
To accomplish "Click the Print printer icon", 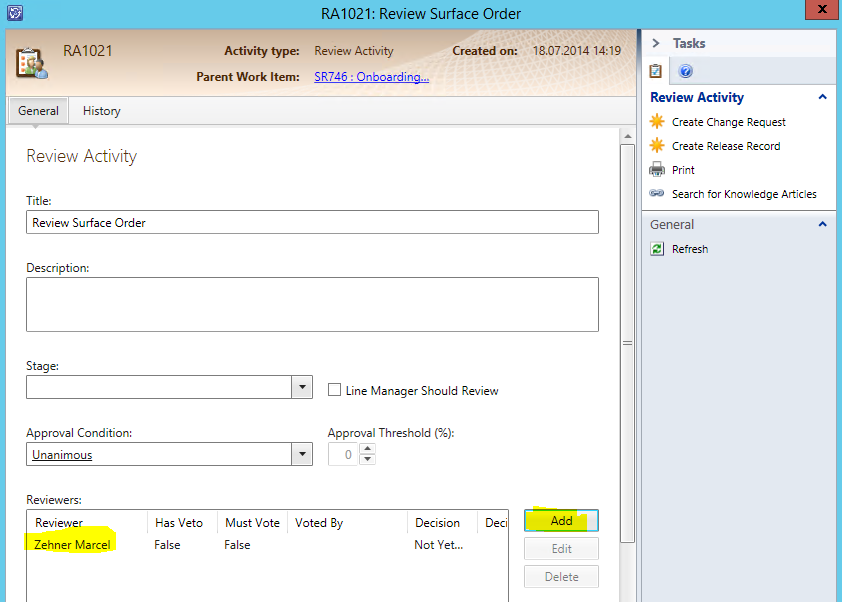I will click(x=656, y=170).
